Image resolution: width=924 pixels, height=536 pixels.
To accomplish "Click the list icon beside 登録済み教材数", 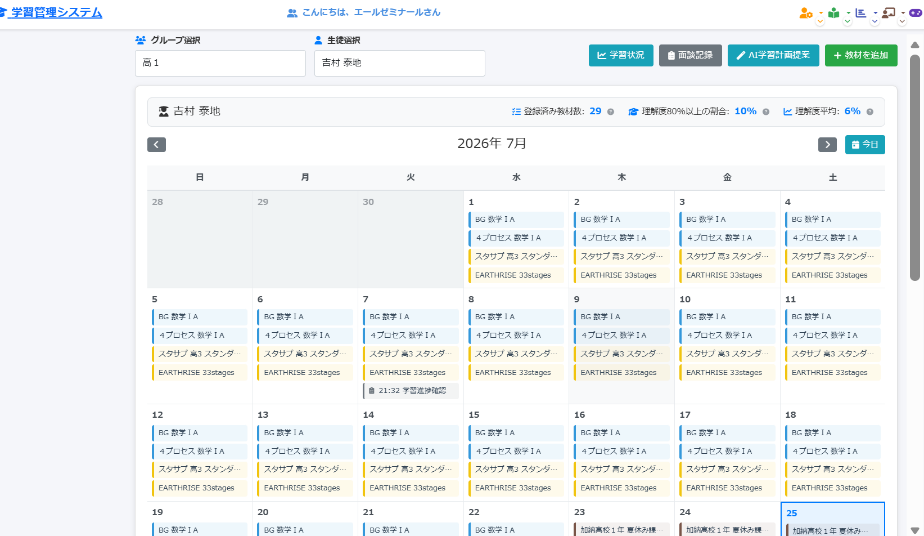I will pyautogui.click(x=516, y=111).
